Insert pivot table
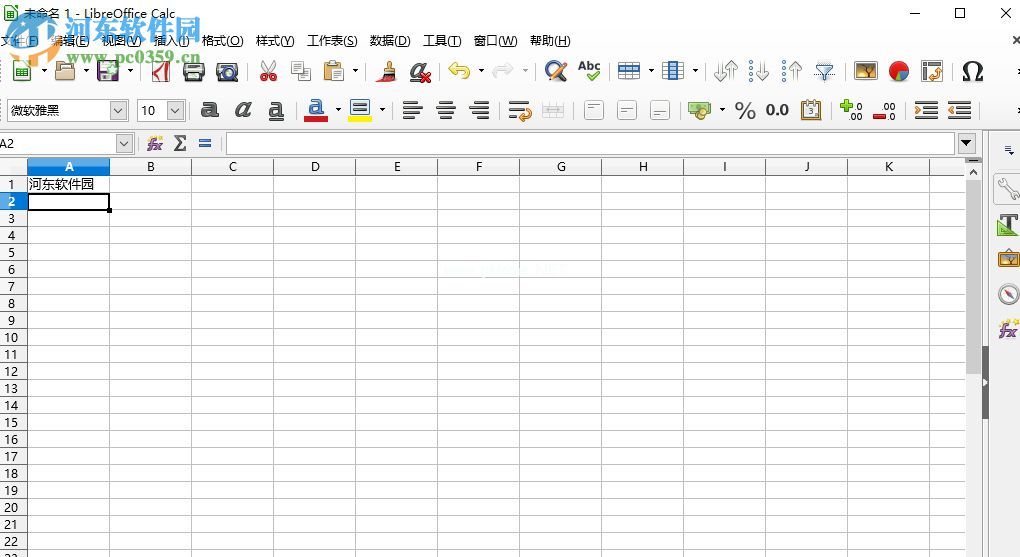Image resolution: width=1020 pixels, height=557 pixels. click(932, 71)
